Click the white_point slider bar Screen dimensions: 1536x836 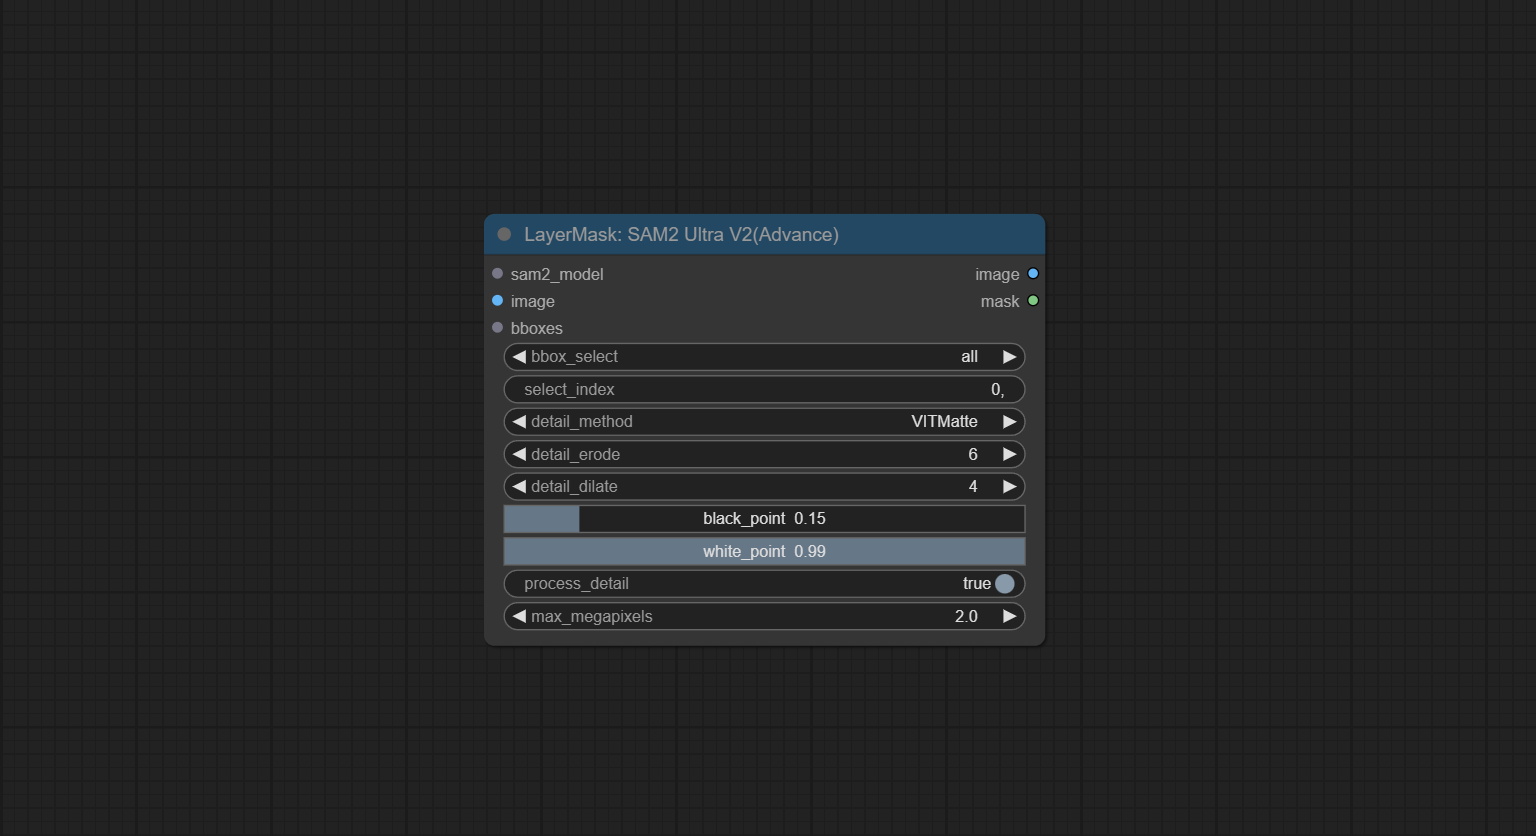(764, 552)
